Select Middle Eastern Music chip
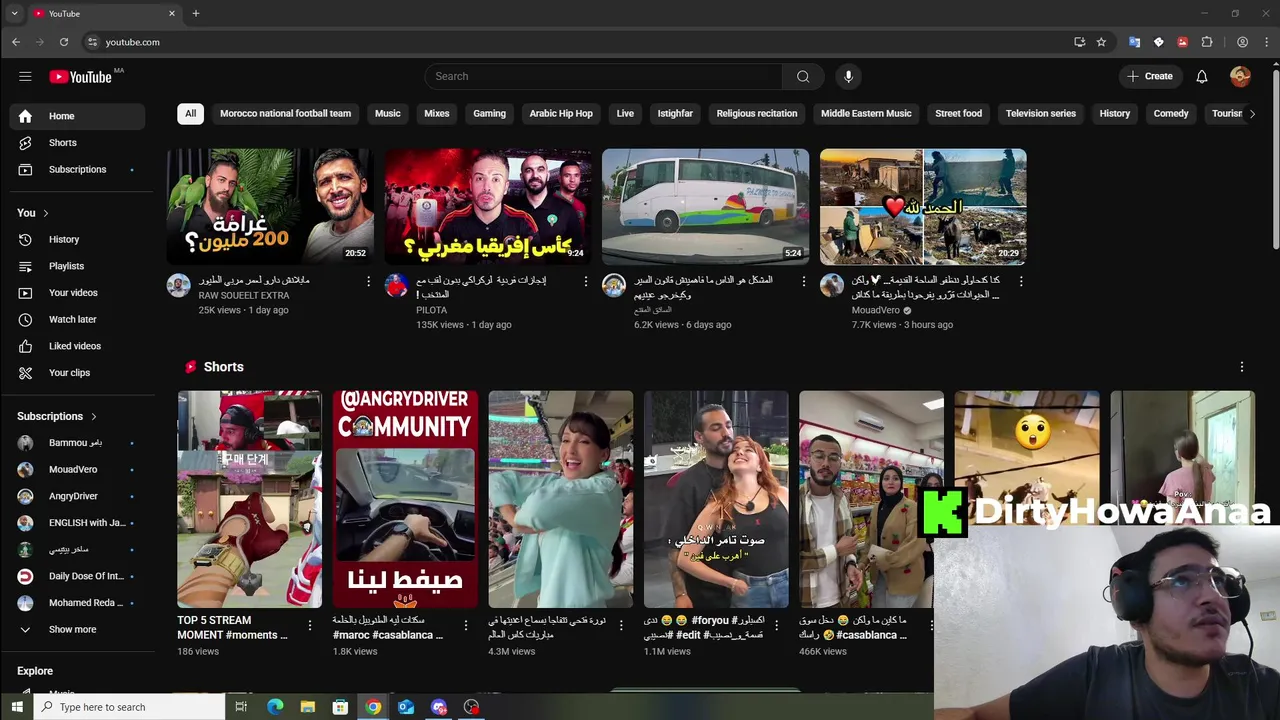1280x720 pixels. (x=866, y=114)
